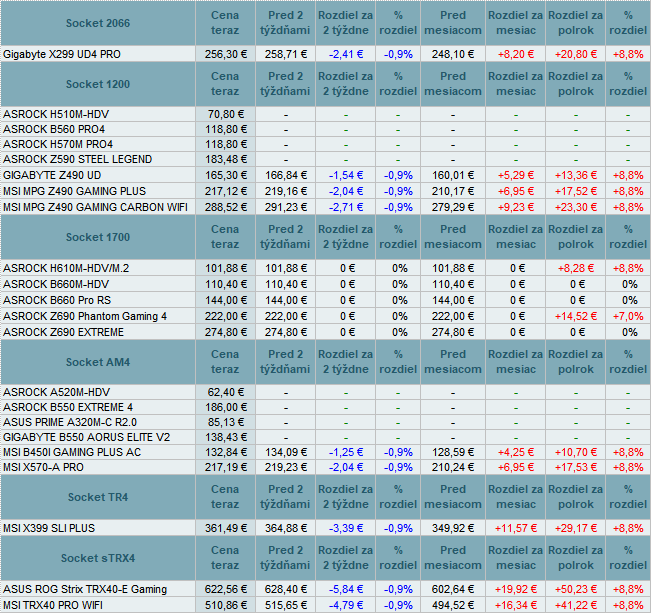Select ASROCK H610M-HDV/M.2 product name
The width and height of the screenshot is (651, 613).
(66, 268)
